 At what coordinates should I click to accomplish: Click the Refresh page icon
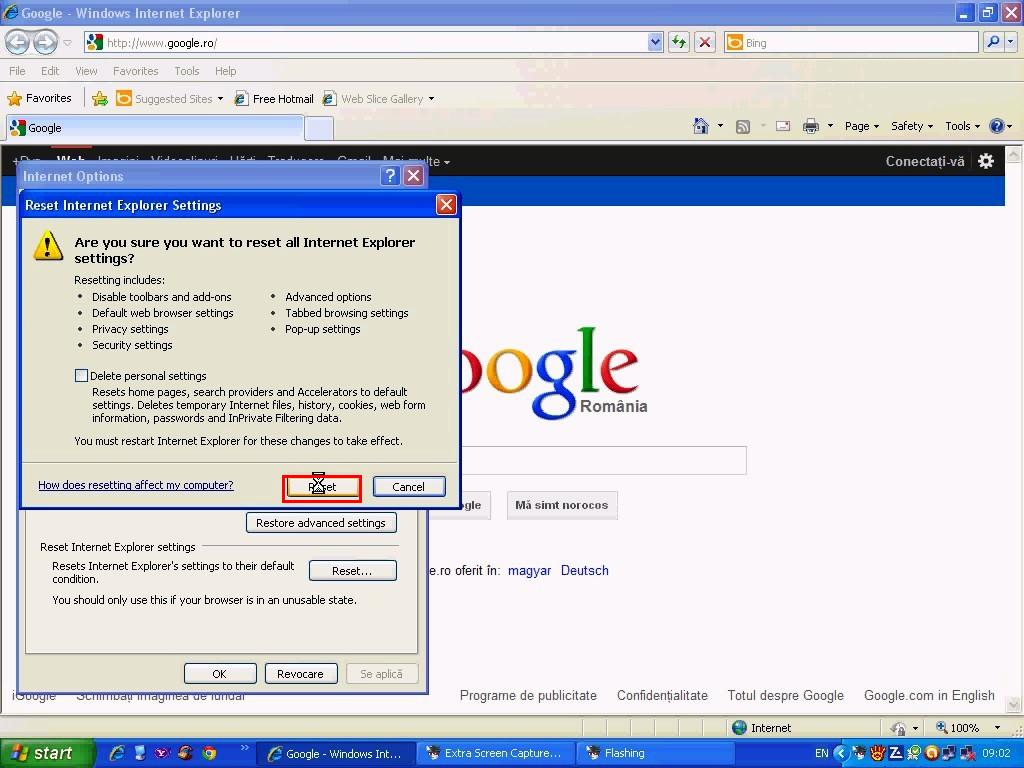coord(679,42)
